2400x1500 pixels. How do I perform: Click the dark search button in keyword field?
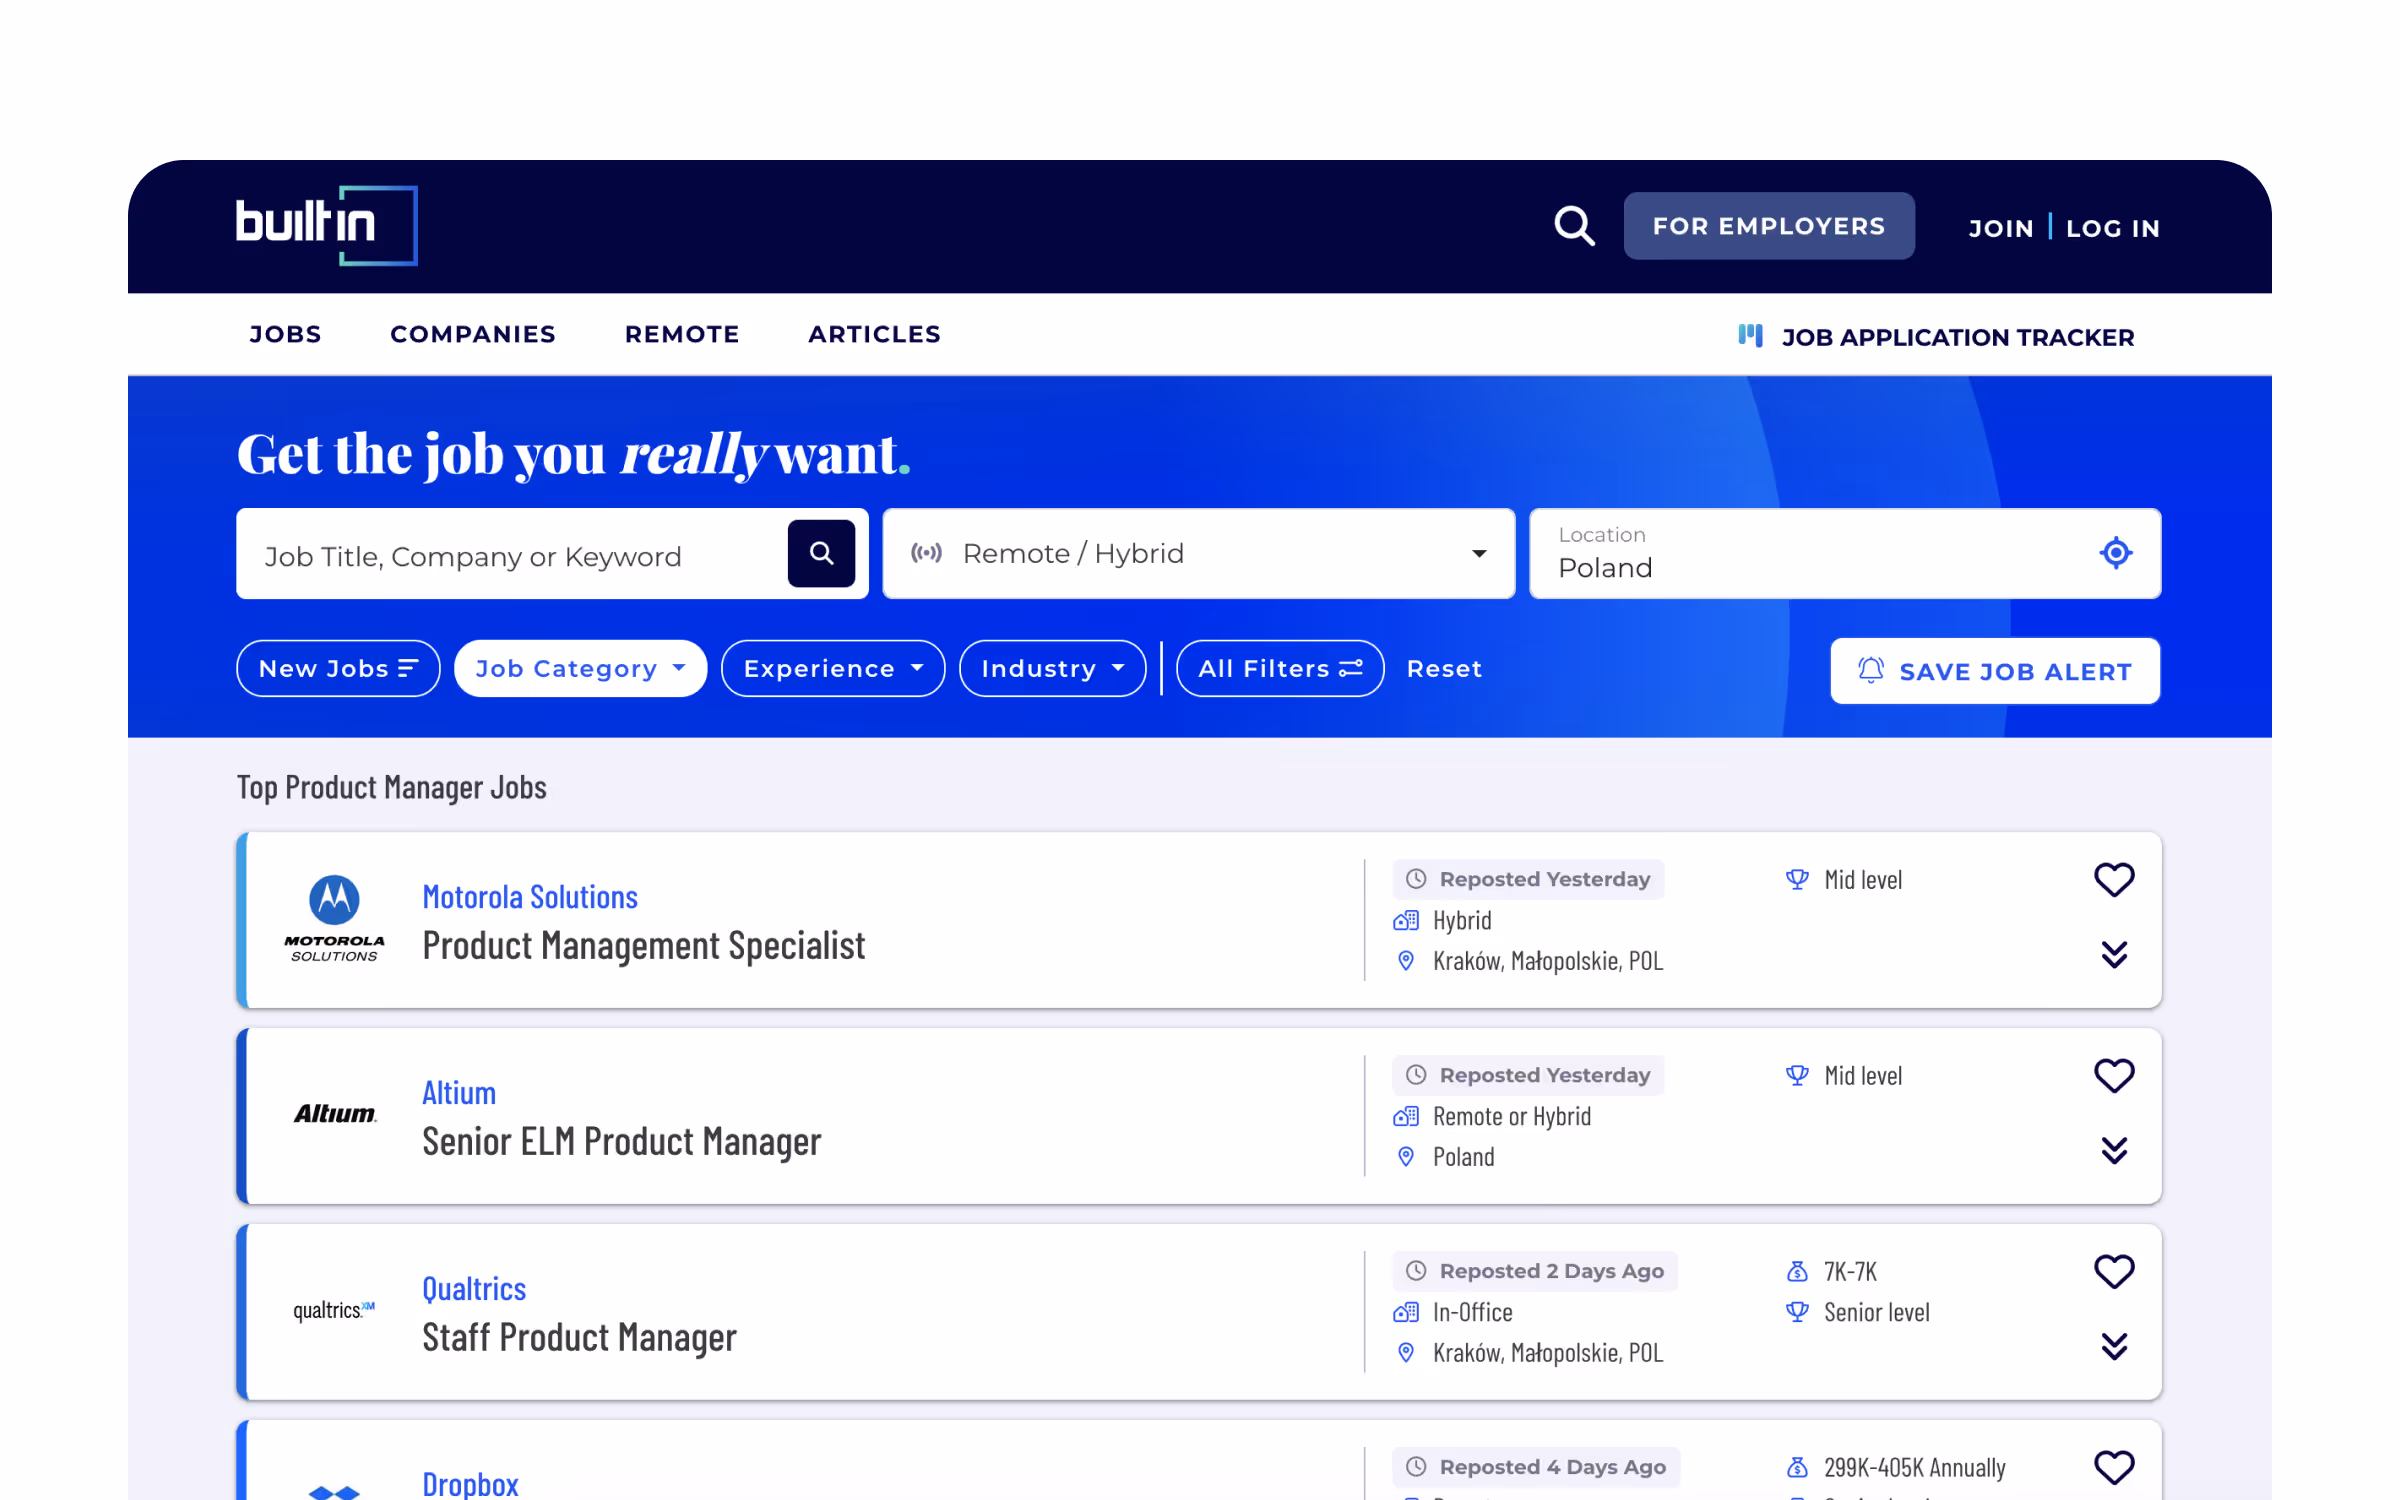[821, 553]
